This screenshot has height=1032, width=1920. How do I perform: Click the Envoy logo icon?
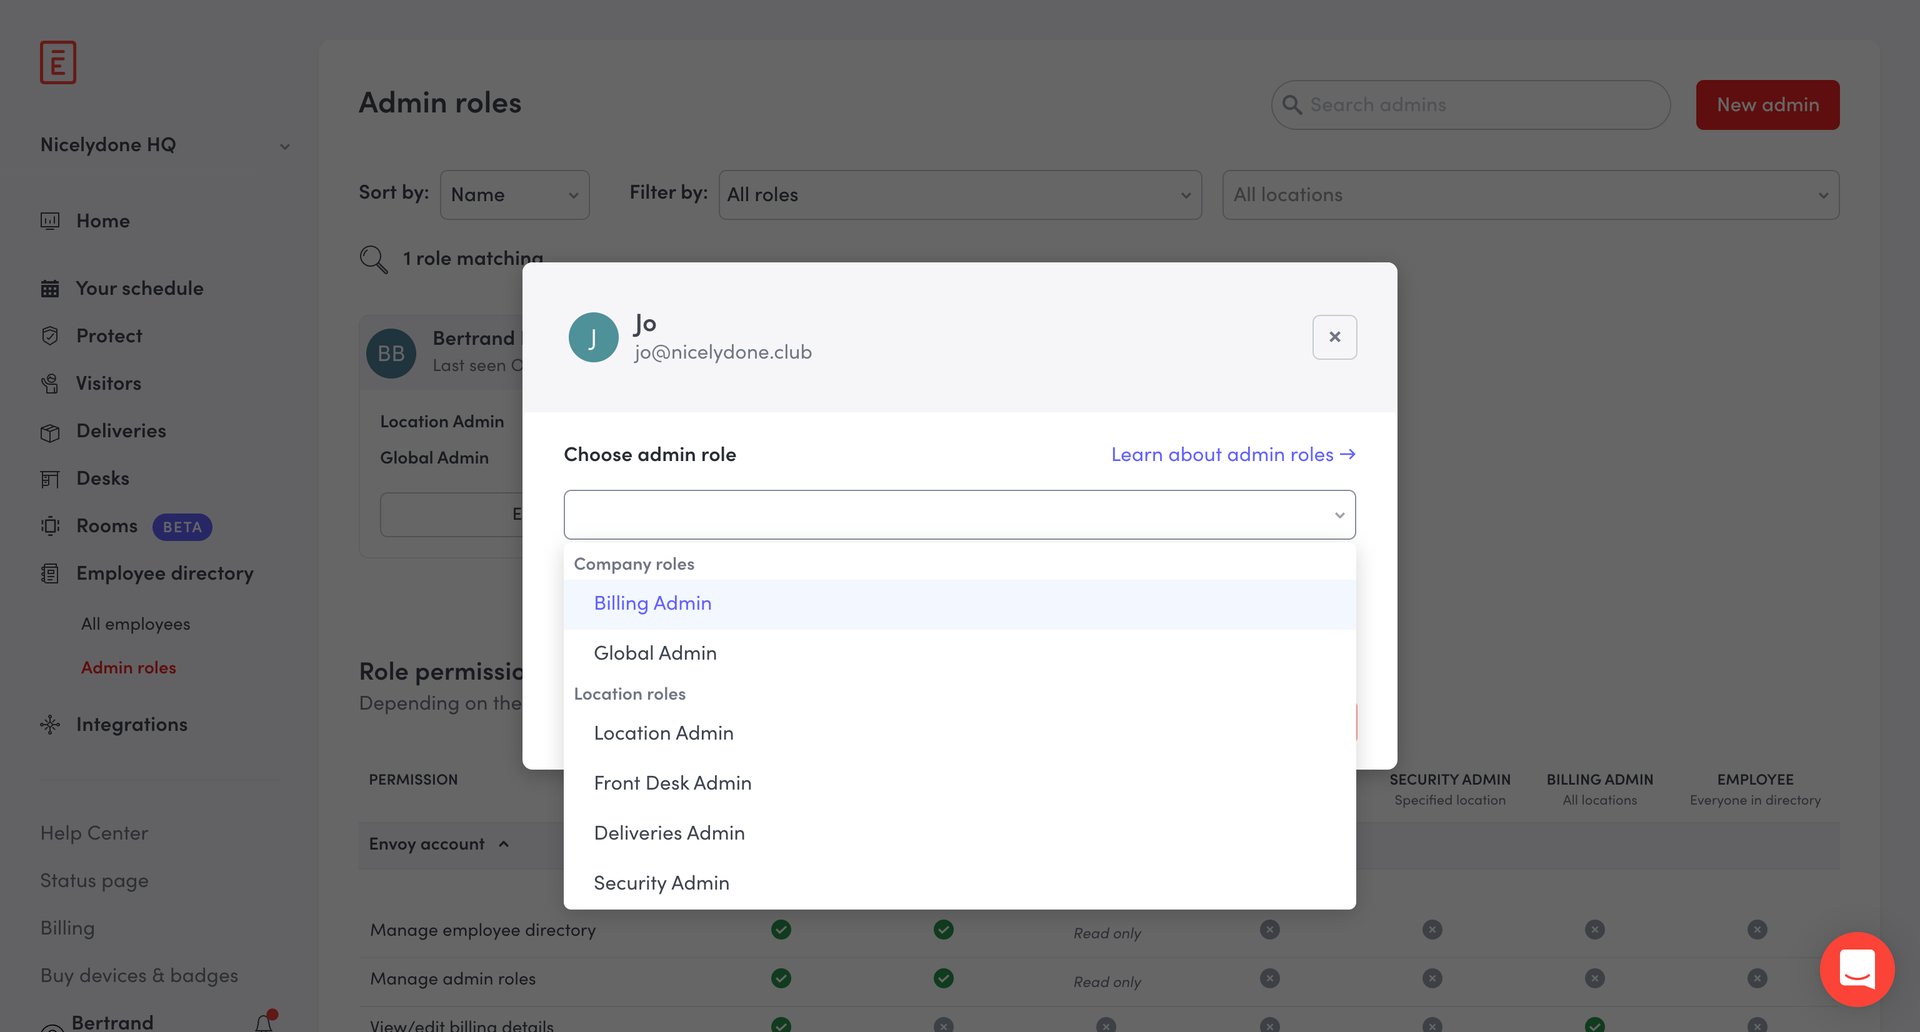pyautogui.click(x=58, y=62)
